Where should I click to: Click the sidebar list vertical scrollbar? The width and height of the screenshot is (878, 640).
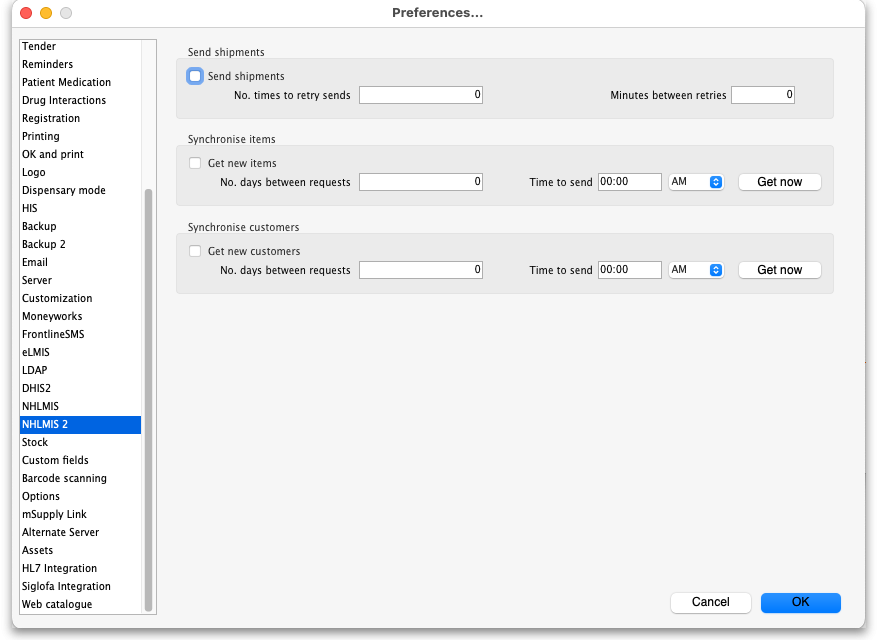point(149,400)
